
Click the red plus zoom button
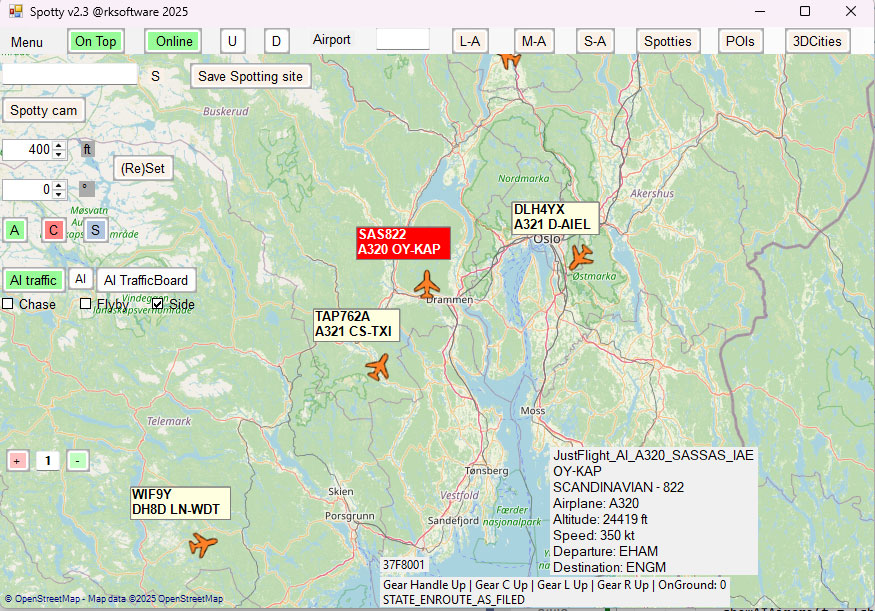[x=17, y=461]
